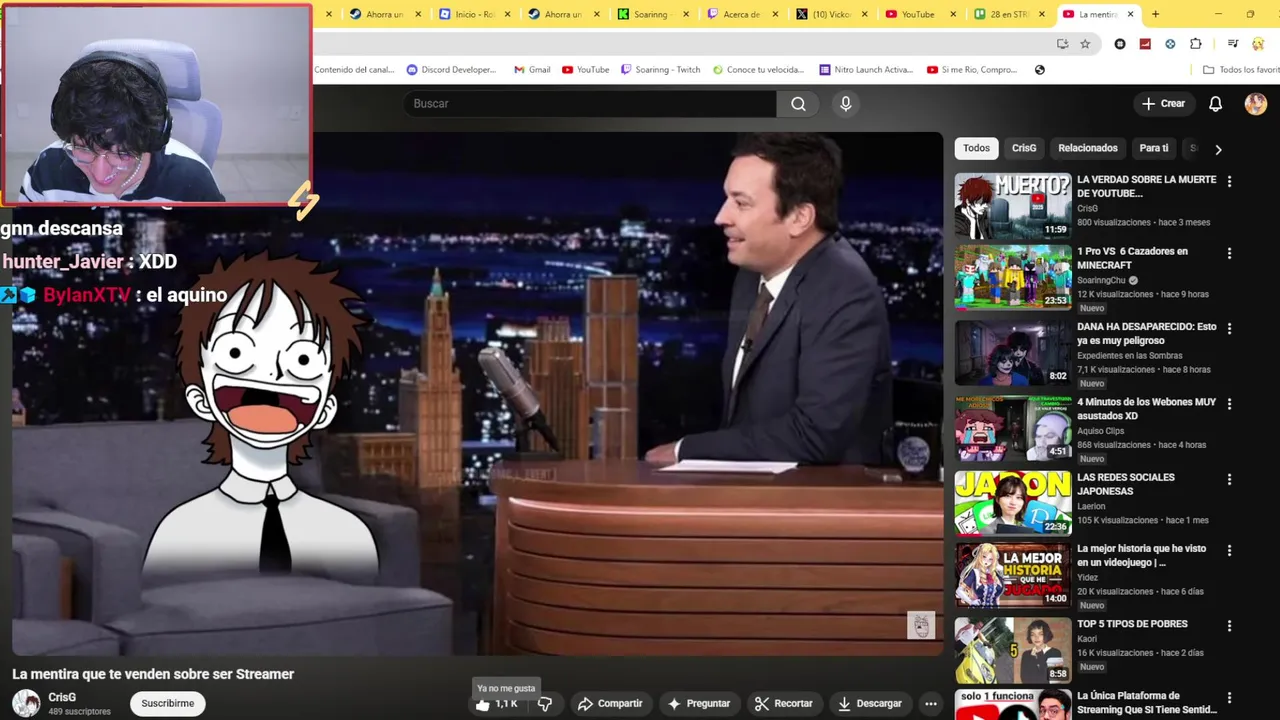Open 'Contenido del canal' bookmark

(354, 70)
